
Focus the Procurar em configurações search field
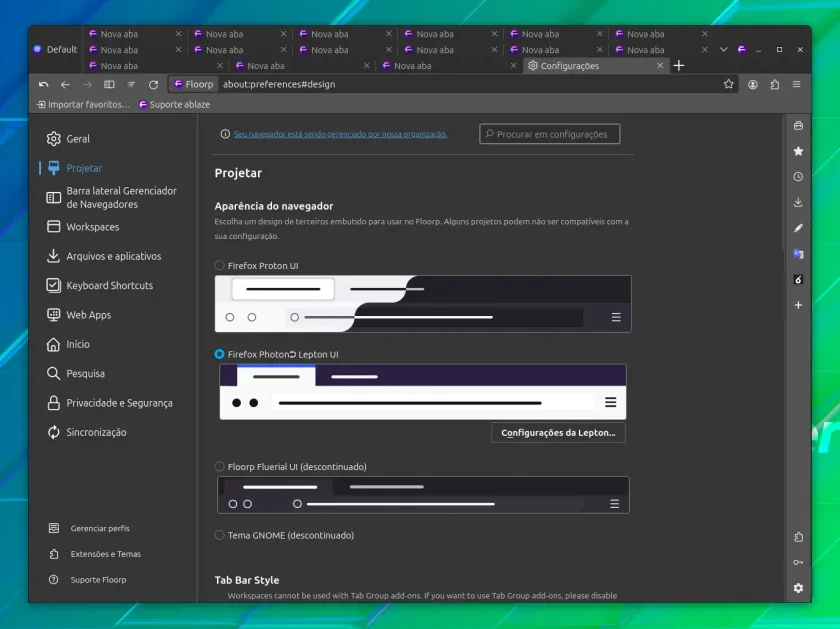pyautogui.click(x=550, y=134)
